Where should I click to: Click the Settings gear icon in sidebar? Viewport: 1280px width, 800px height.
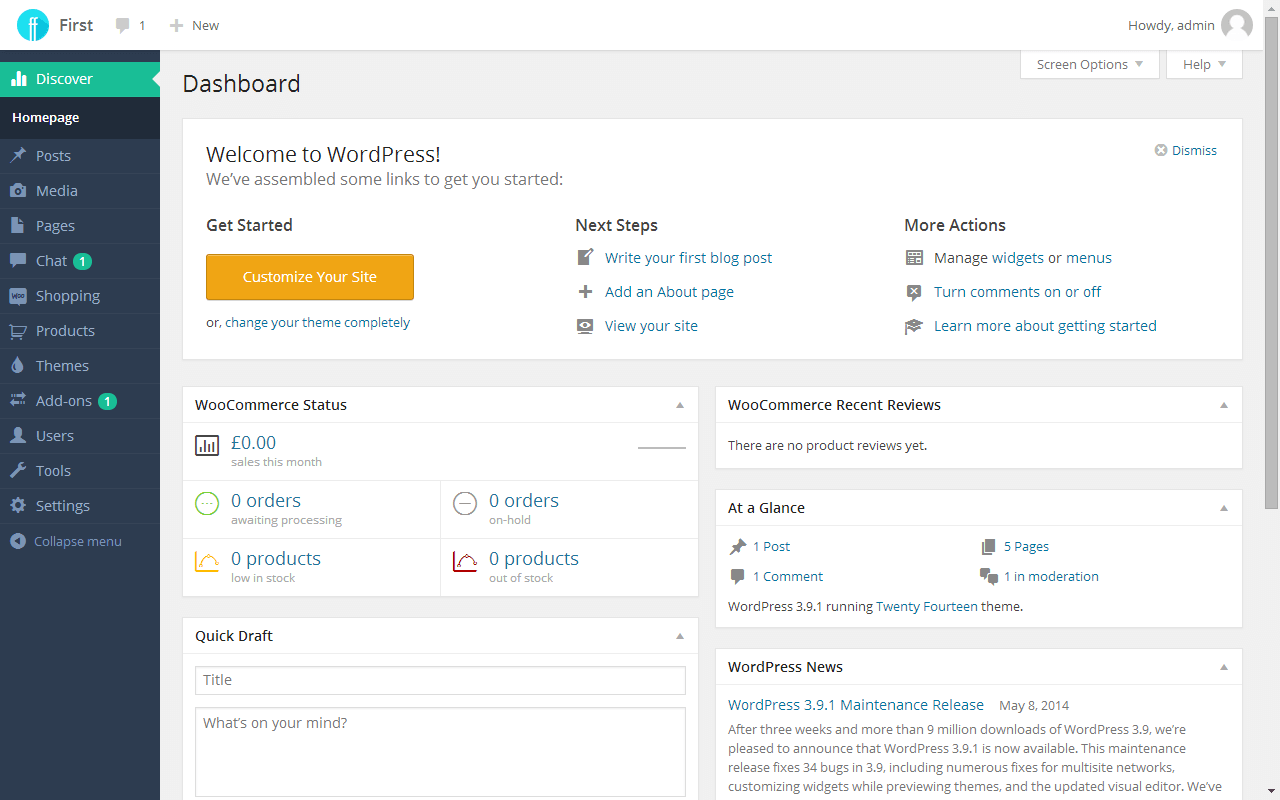18,506
